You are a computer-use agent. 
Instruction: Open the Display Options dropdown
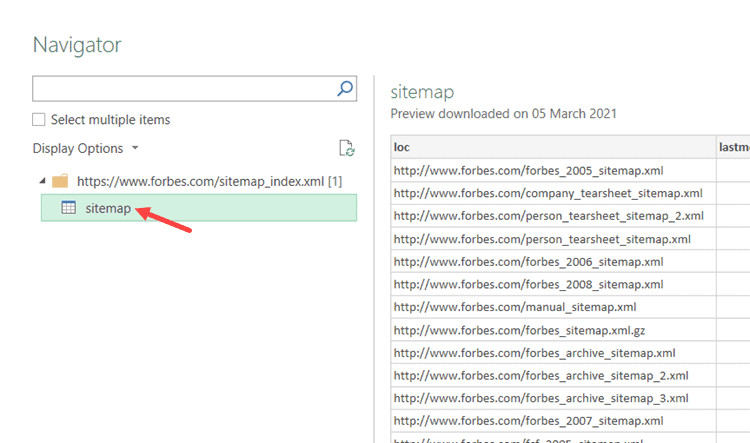click(x=86, y=149)
